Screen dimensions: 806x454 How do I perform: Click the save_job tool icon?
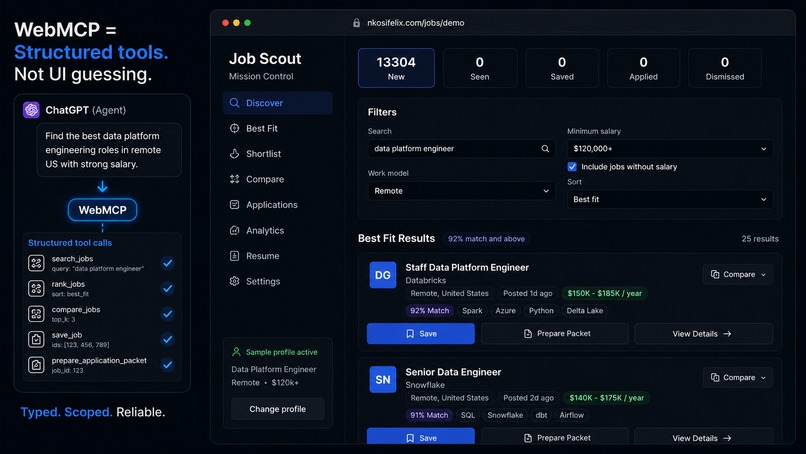36,339
